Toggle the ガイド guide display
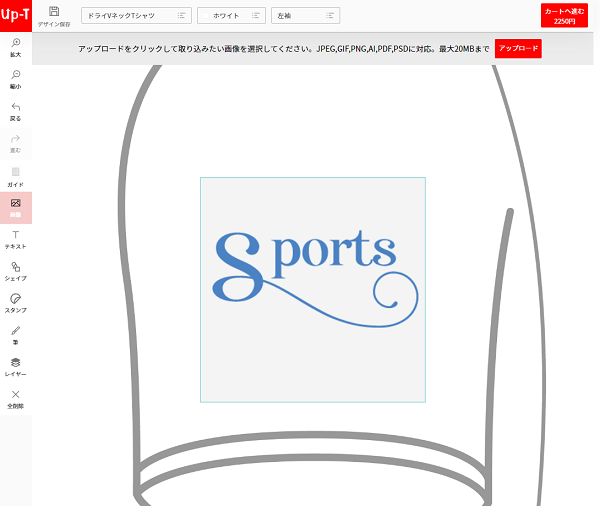Viewport: 600px width, 506px height. (x=15, y=175)
